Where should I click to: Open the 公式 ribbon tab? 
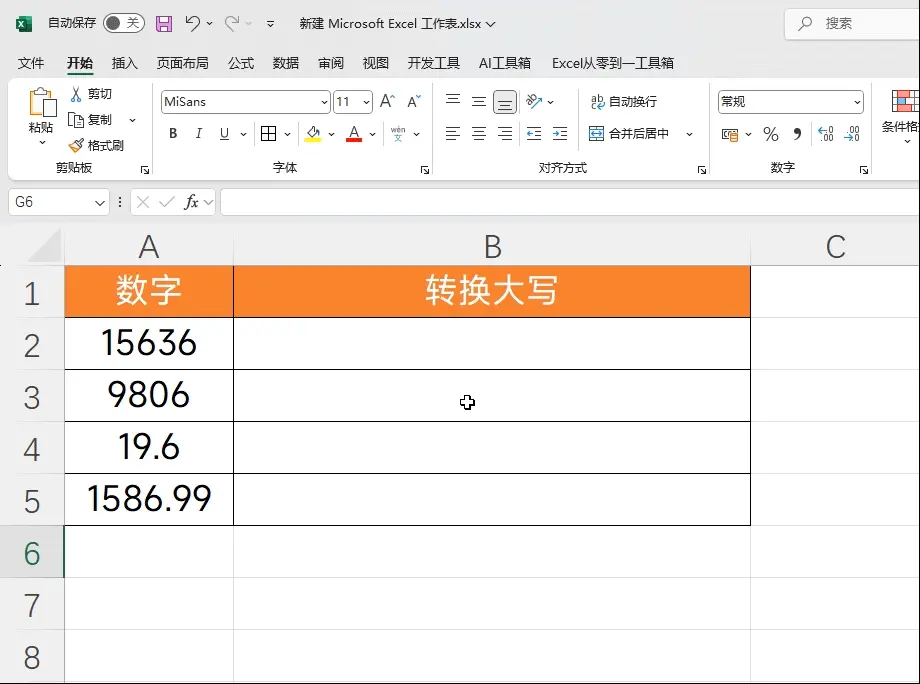pyautogui.click(x=241, y=63)
